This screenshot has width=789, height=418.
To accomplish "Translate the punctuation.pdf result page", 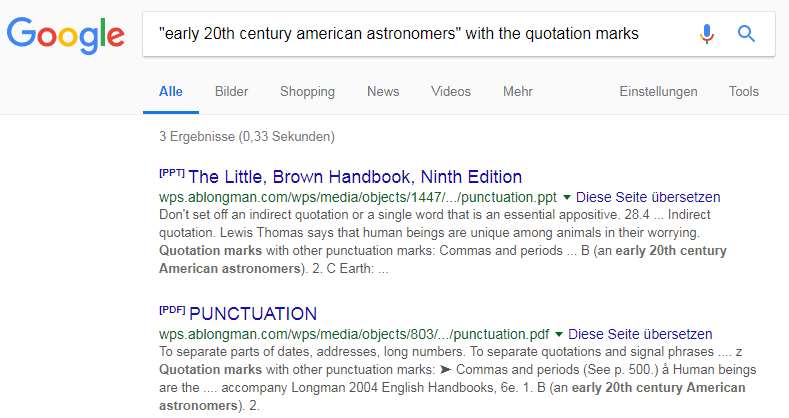I will pos(640,335).
